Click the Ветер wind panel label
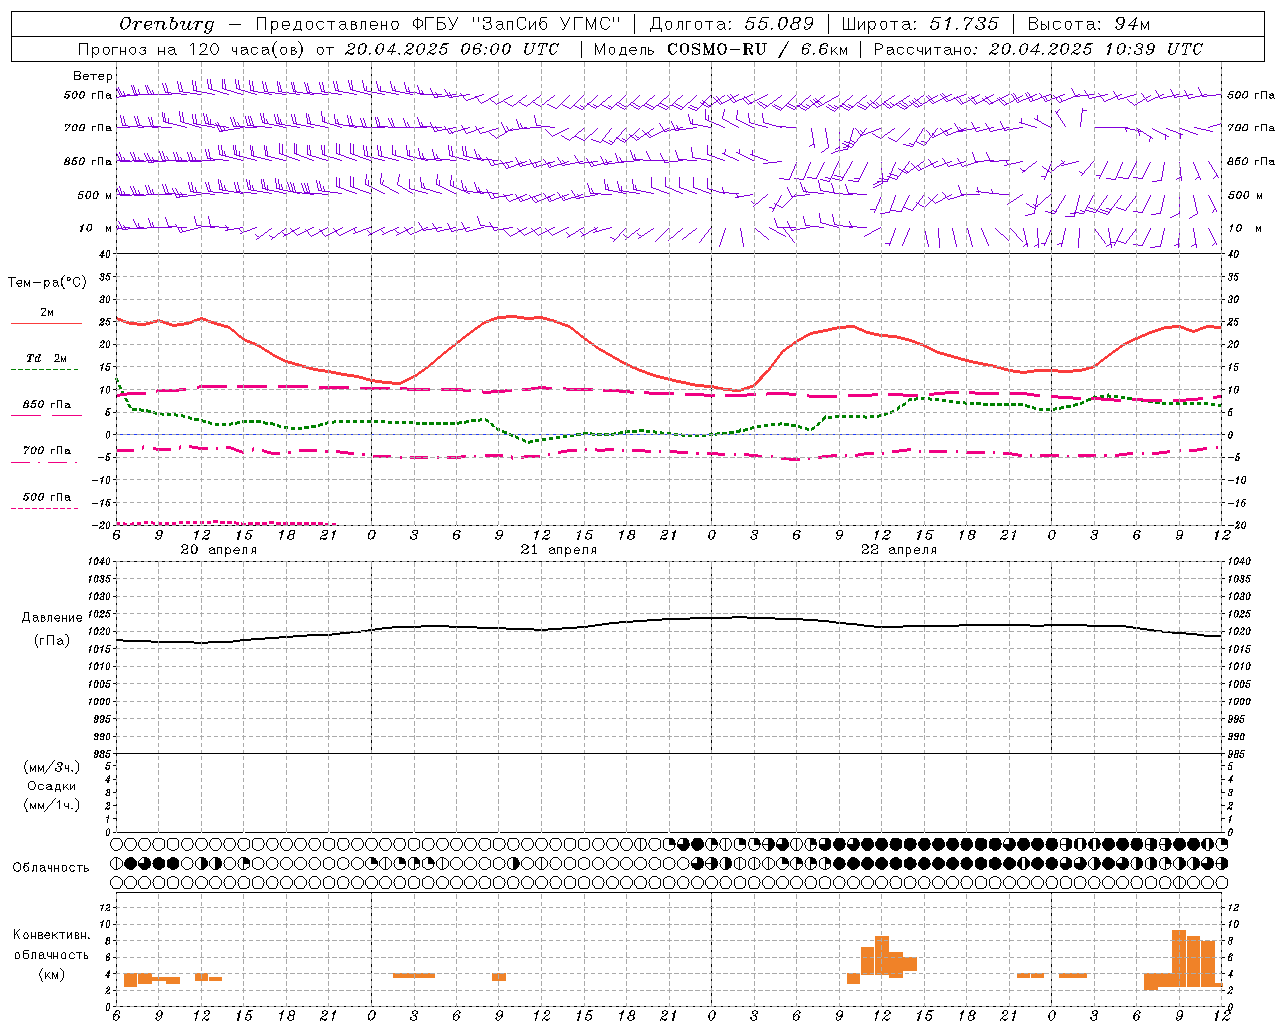The image size is (1280, 1024). [x=93, y=76]
